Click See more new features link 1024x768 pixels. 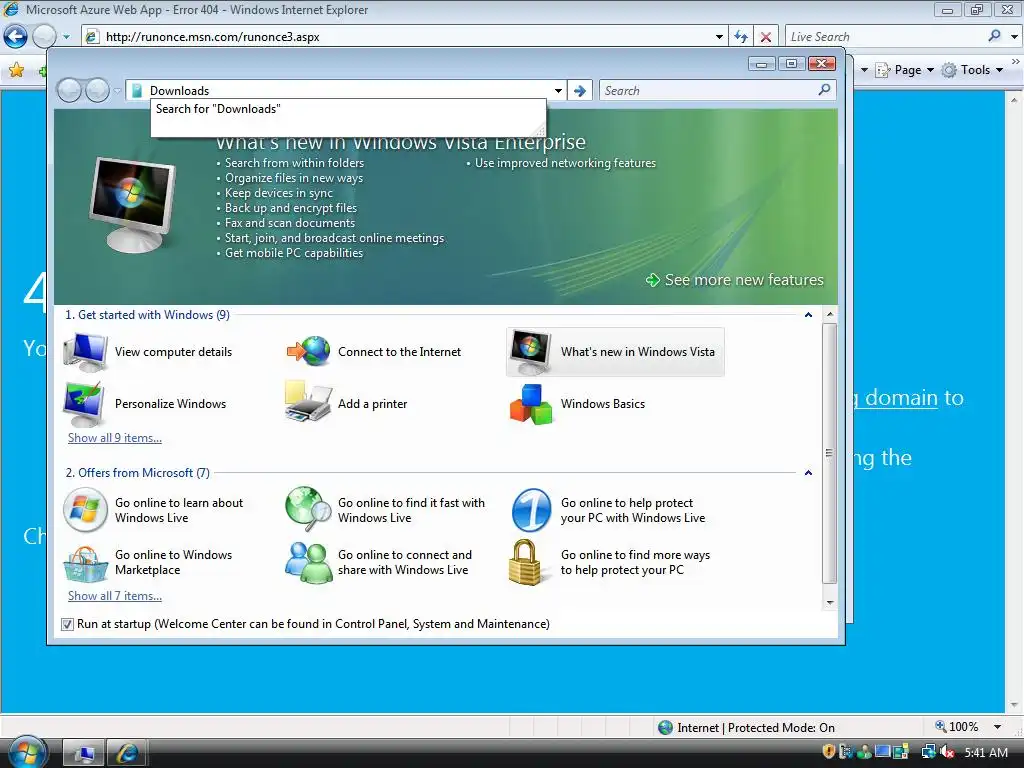[744, 280]
